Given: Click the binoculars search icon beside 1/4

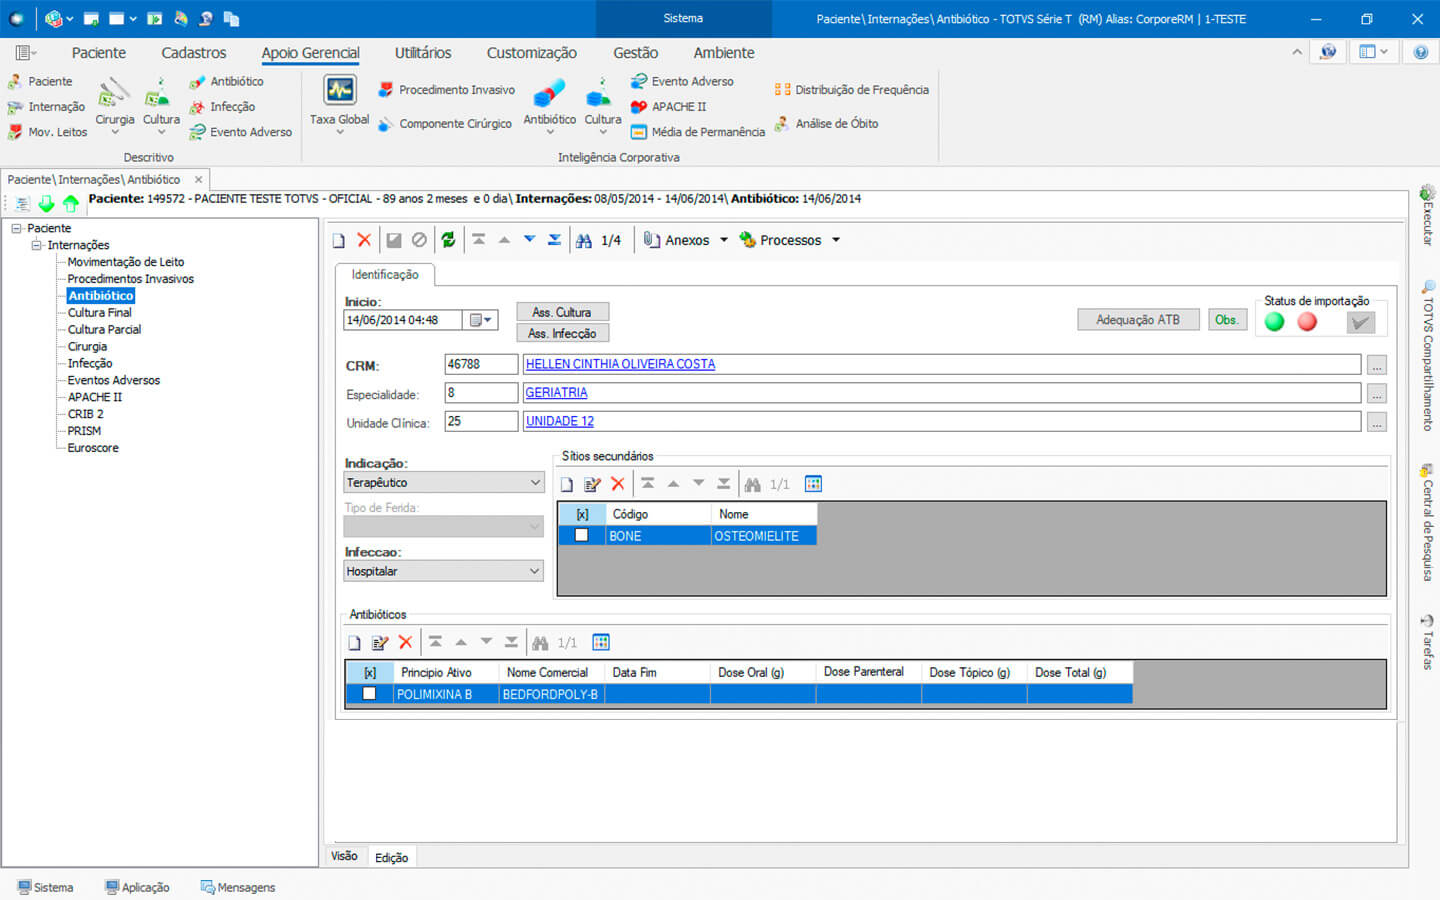Looking at the screenshot, I should pyautogui.click(x=584, y=240).
